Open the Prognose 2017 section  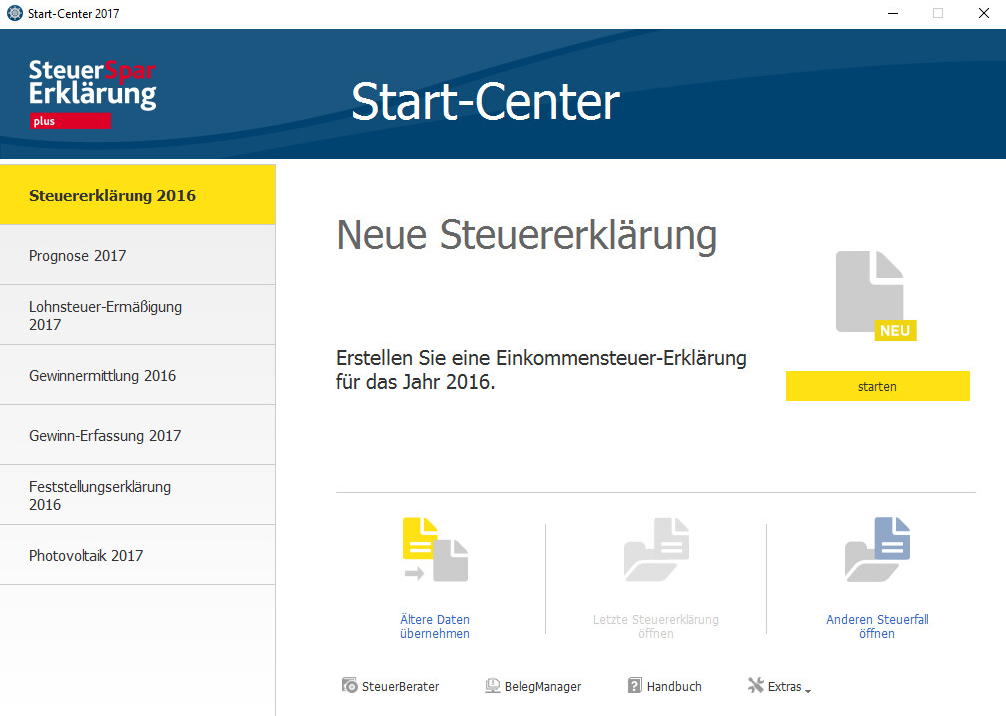[137, 255]
